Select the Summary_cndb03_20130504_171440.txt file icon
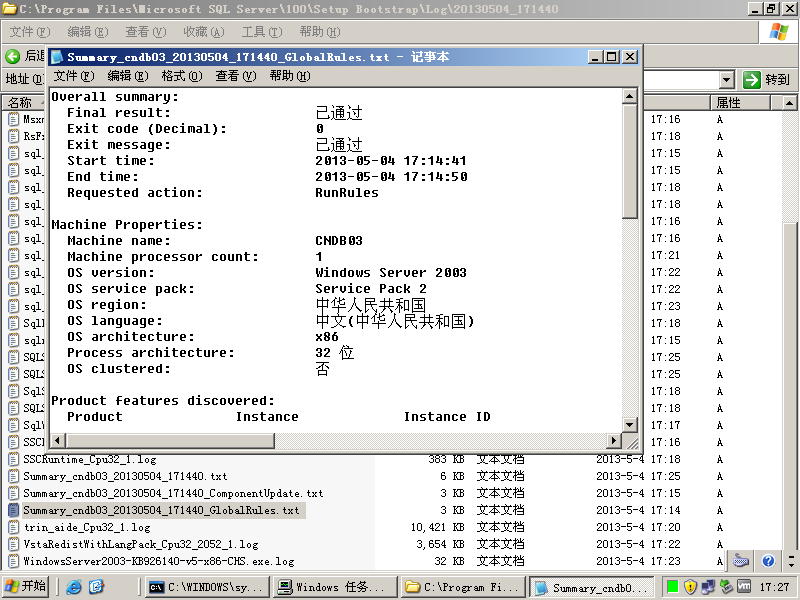Image resolution: width=800 pixels, height=600 pixels. [14, 476]
